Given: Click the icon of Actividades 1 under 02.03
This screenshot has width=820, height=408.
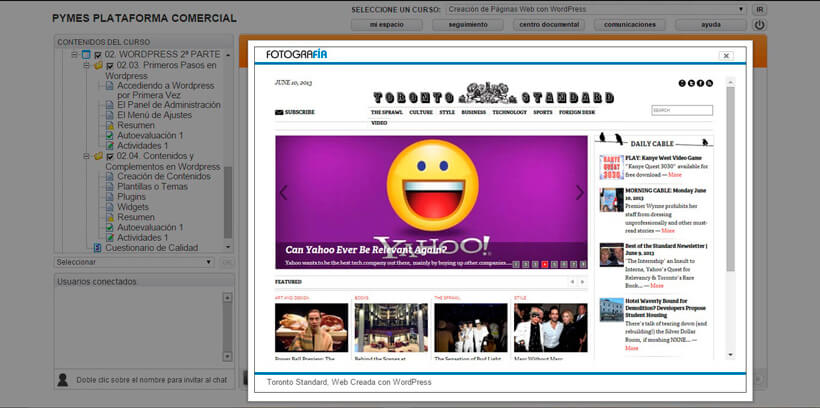Looking at the screenshot, I should pyautogui.click(x=109, y=146).
